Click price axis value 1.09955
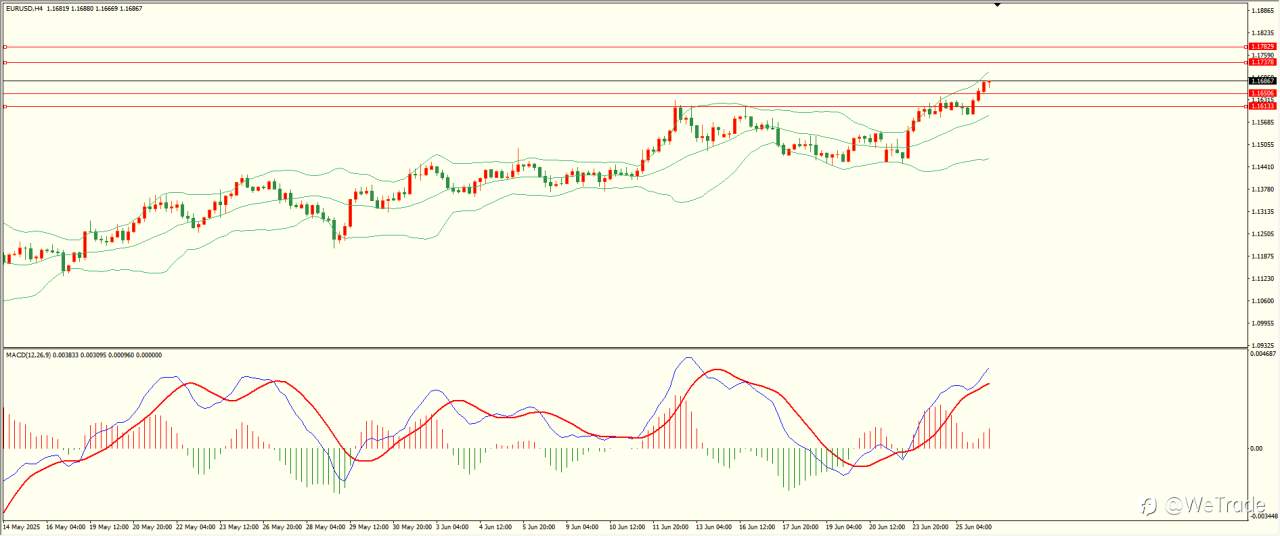1280x536 pixels. coord(1262,324)
